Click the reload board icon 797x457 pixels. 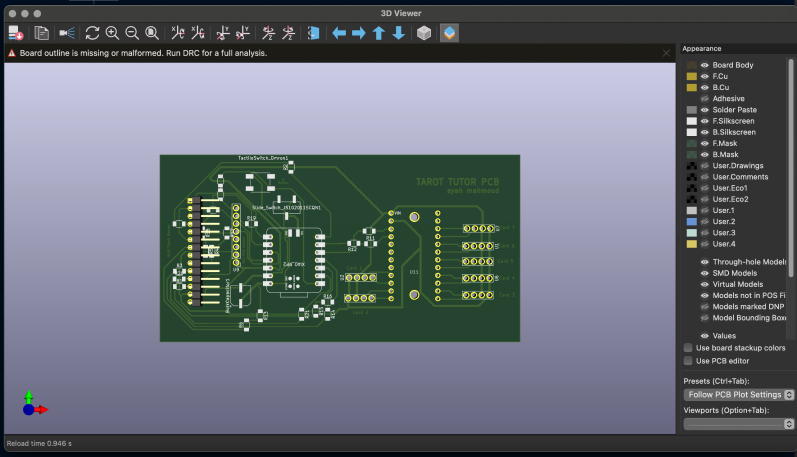click(92, 33)
